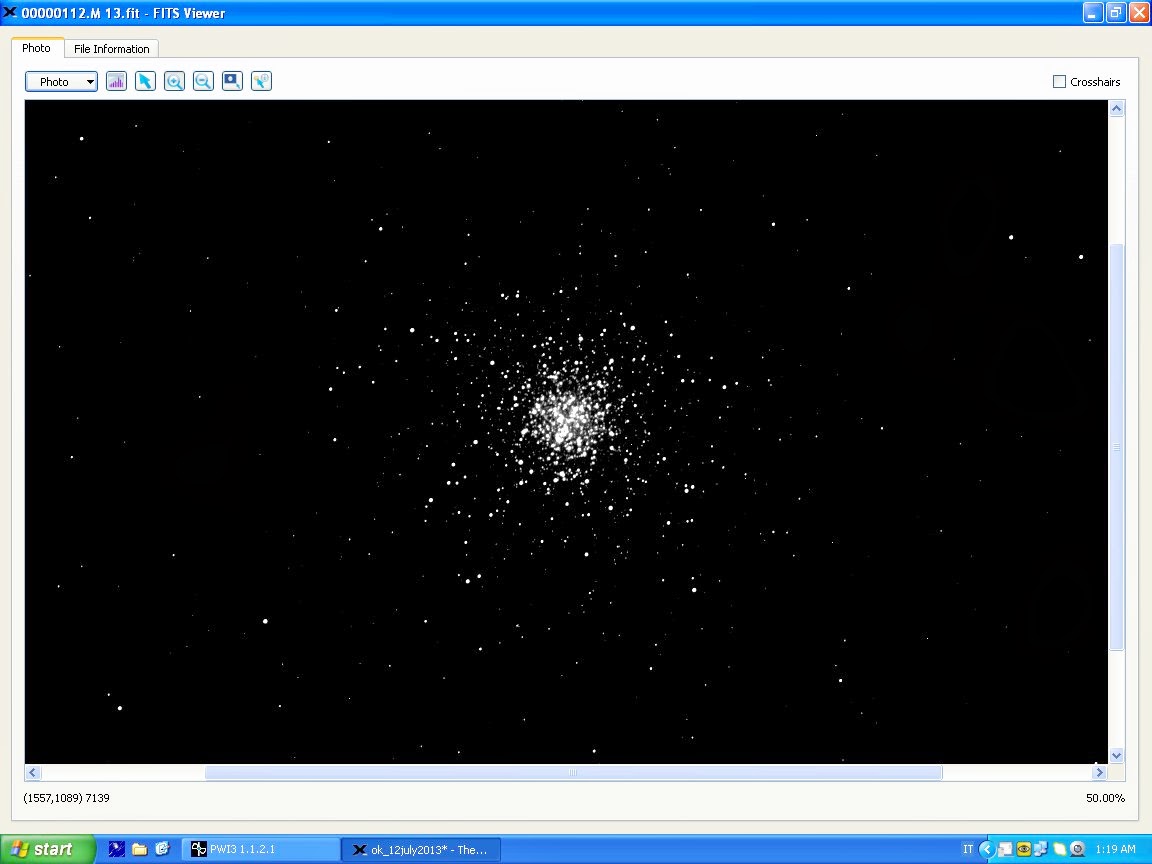Select the Photo tab
This screenshot has width=1152, height=864.
(x=37, y=48)
